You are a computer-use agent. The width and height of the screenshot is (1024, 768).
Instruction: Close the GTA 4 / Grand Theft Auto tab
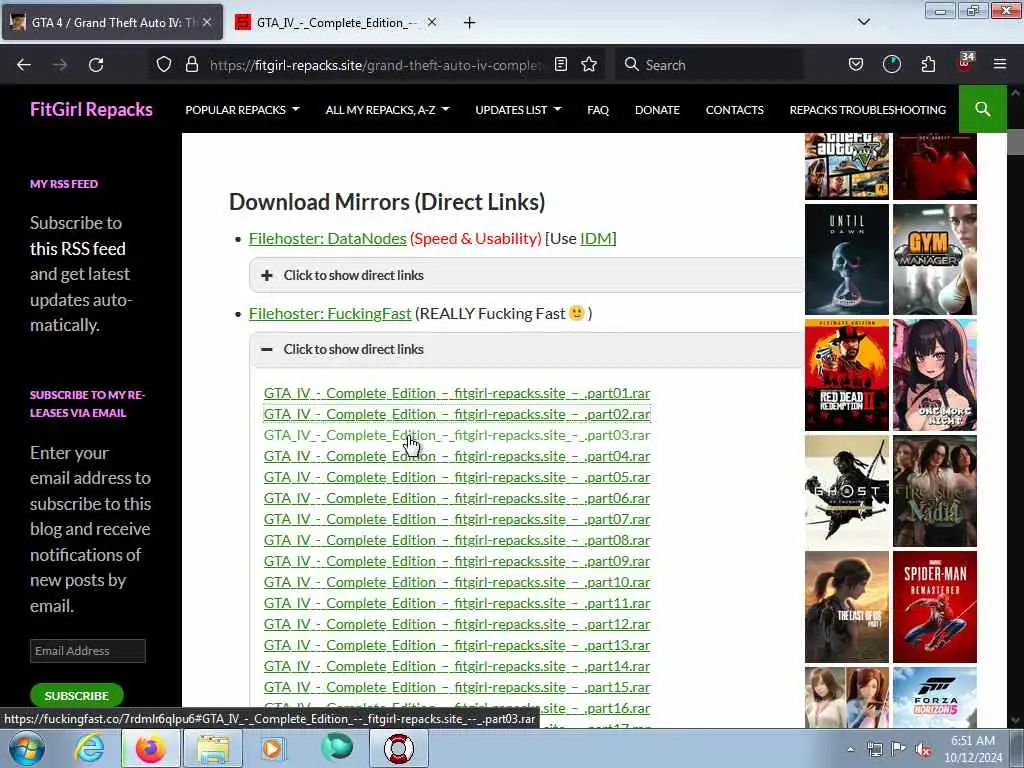pyautogui.click(x=206, y=22)
